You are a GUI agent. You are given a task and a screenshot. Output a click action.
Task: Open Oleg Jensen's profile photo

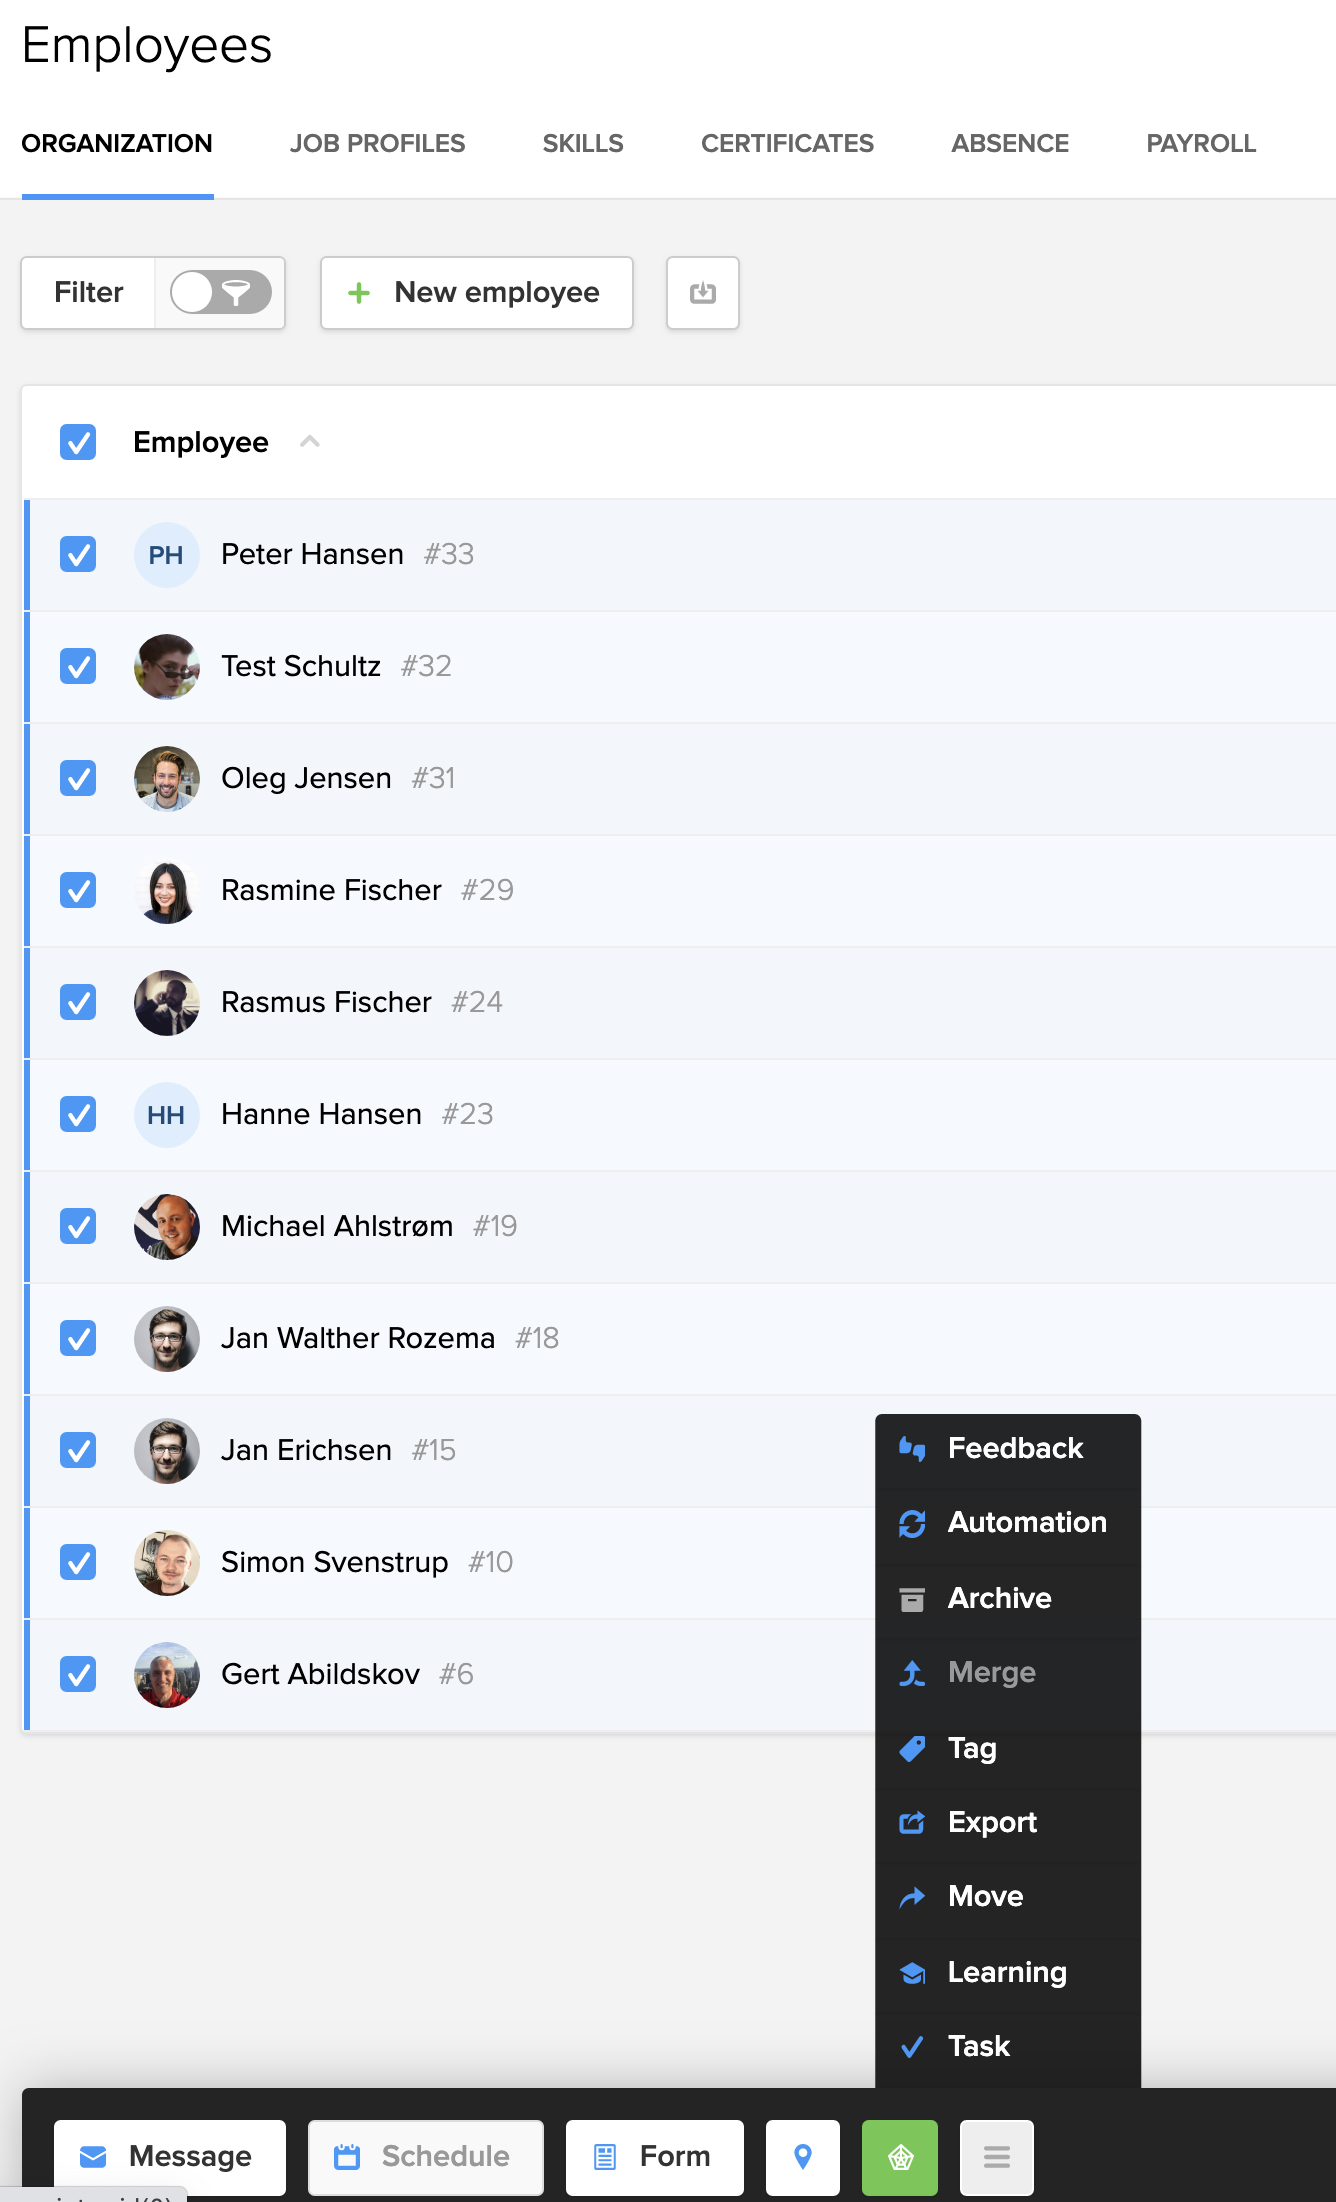(x=167, y=778)
